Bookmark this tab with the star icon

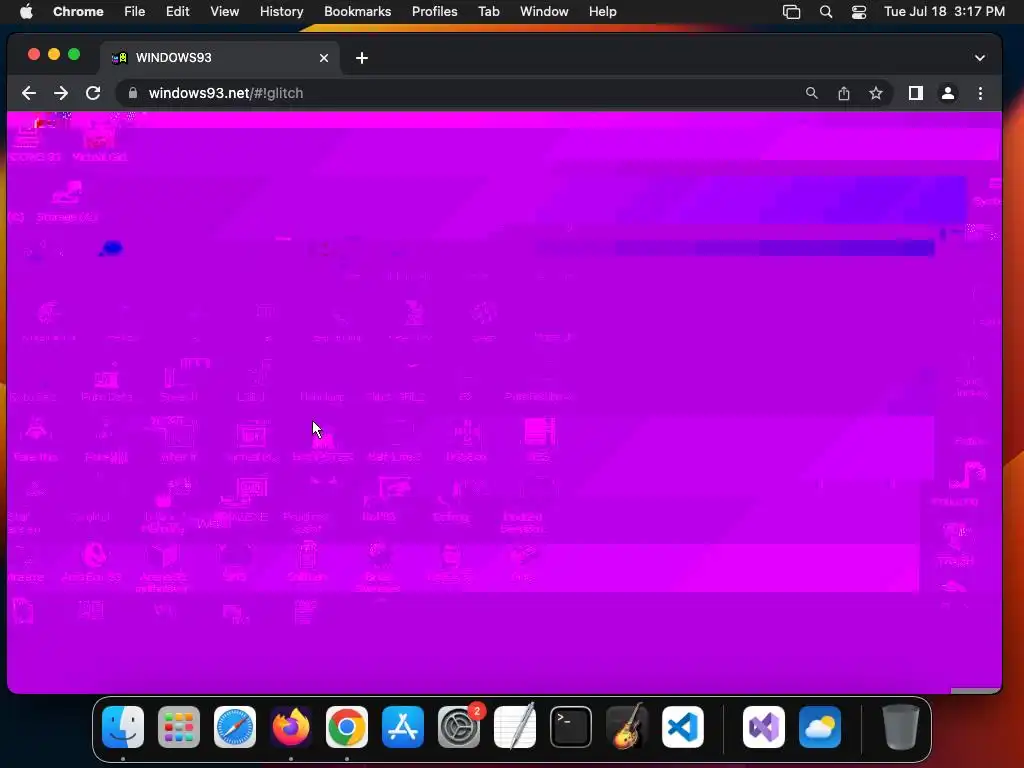[x=876, y=93]
